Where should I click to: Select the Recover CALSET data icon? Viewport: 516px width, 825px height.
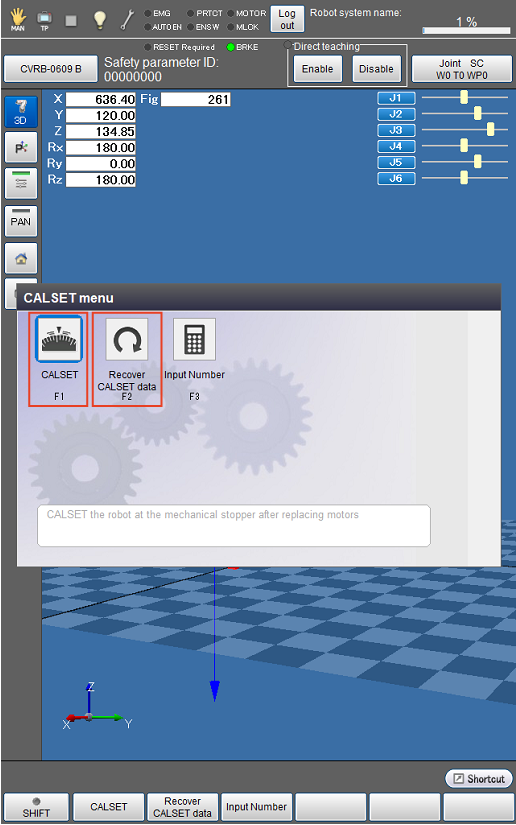(127, 339)
